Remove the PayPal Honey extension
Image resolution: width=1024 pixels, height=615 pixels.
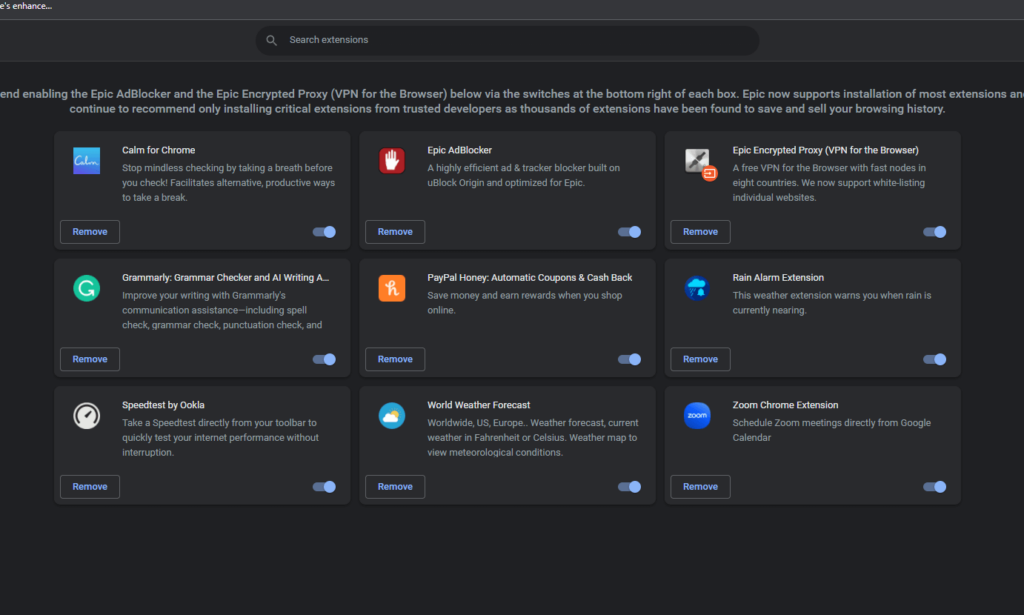pos(394,359)
